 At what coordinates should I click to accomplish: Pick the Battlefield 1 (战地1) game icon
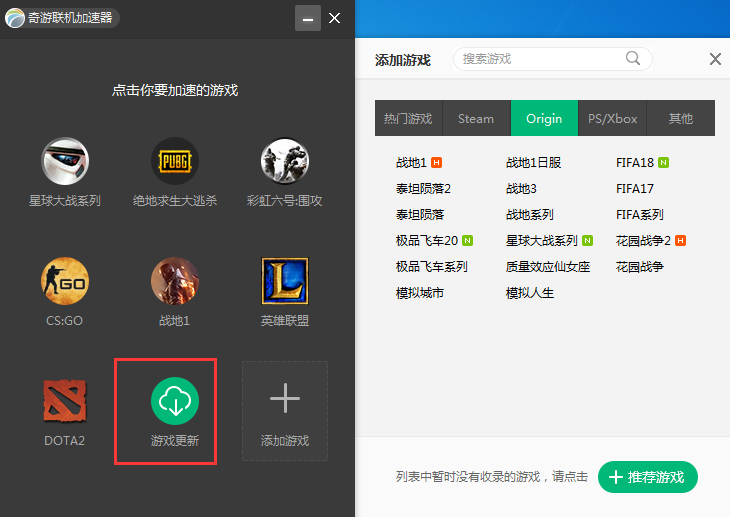coord(175,281)
